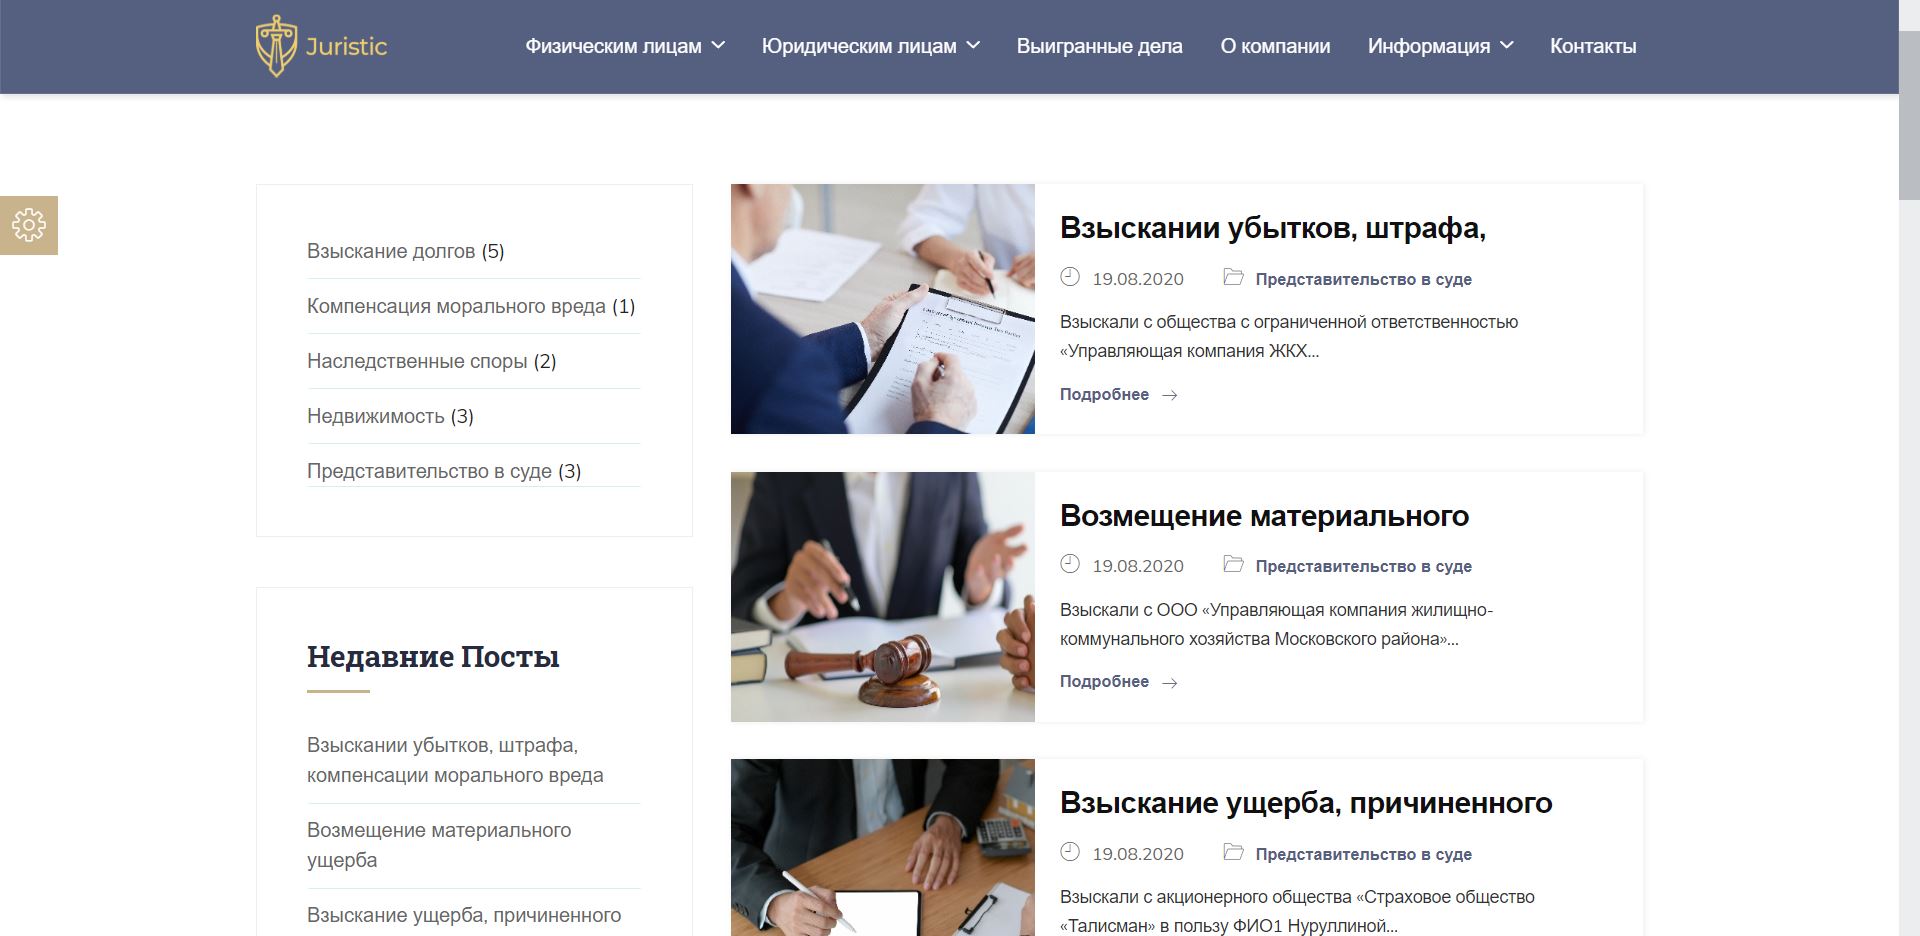Click excerpt starting Взыскали с акционерного общества
Image resolution: width=1920 pixels, height=936 pixels.
(1297, 911)
